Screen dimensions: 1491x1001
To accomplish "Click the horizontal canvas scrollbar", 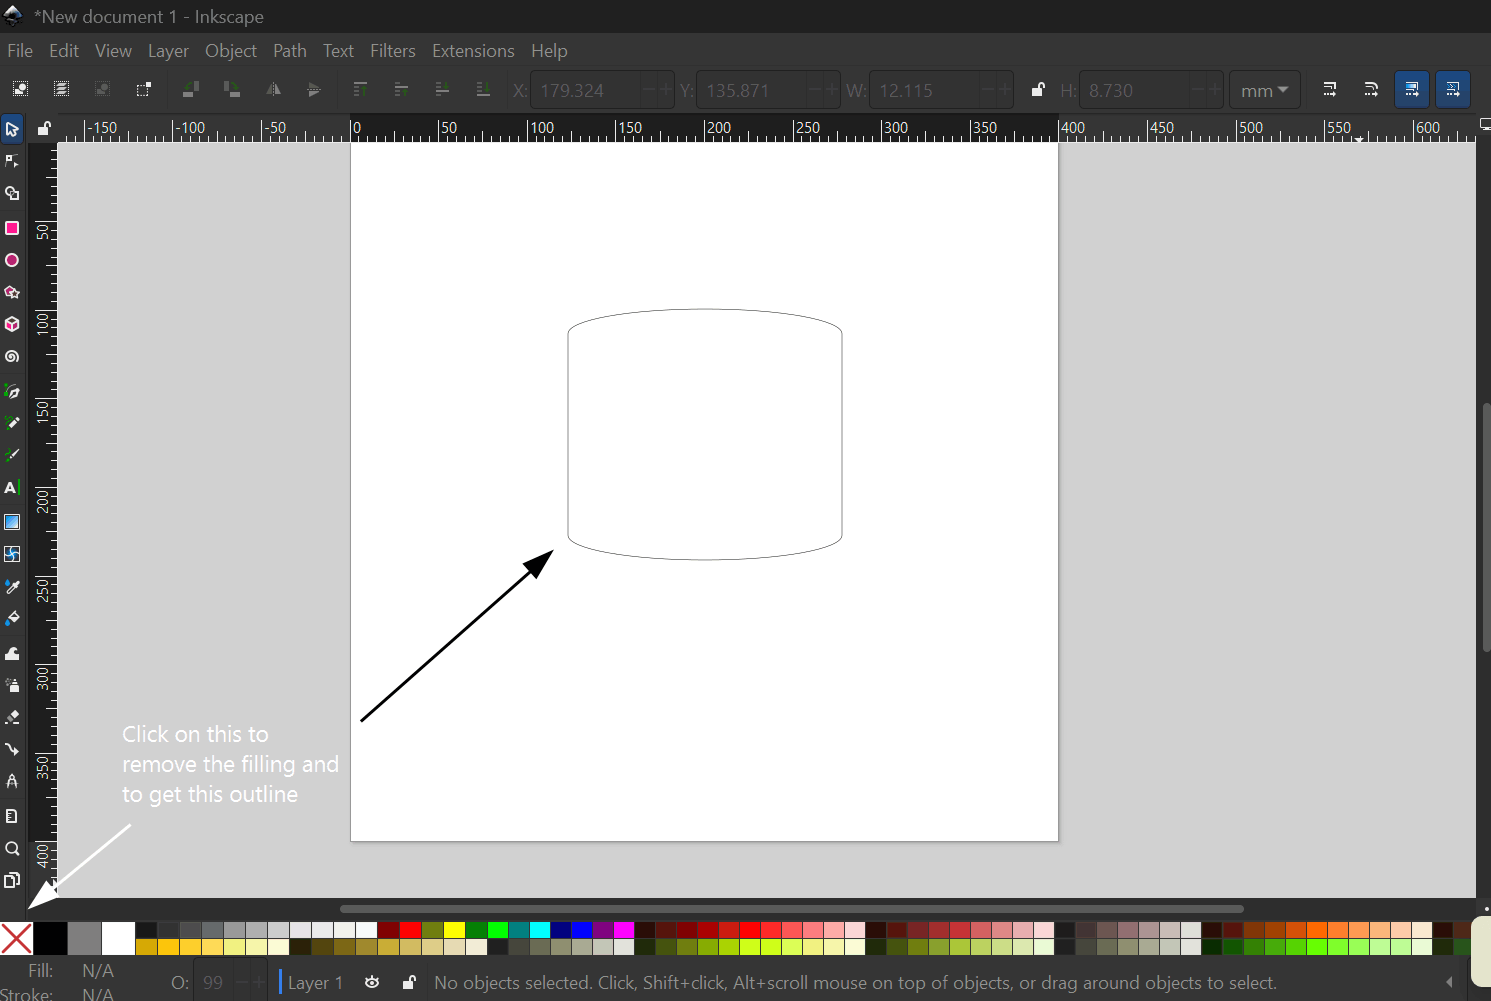I will point(792,909).
